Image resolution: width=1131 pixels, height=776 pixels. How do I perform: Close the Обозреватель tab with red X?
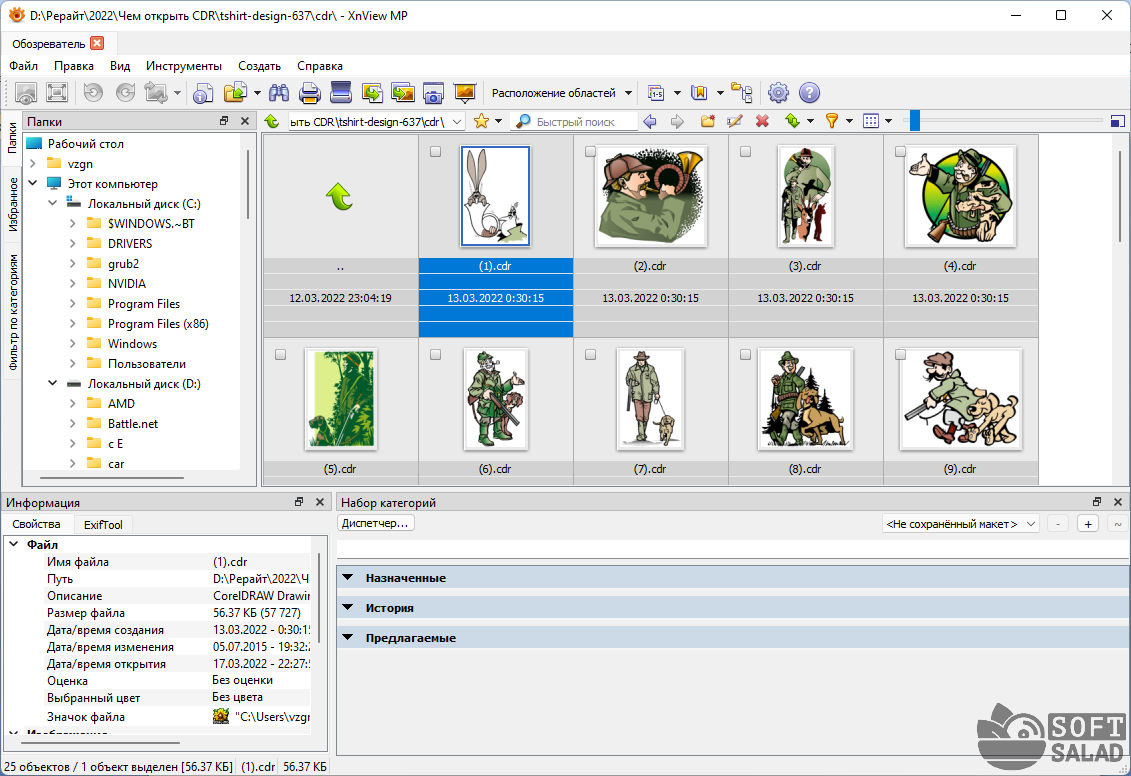coord(97,43)
